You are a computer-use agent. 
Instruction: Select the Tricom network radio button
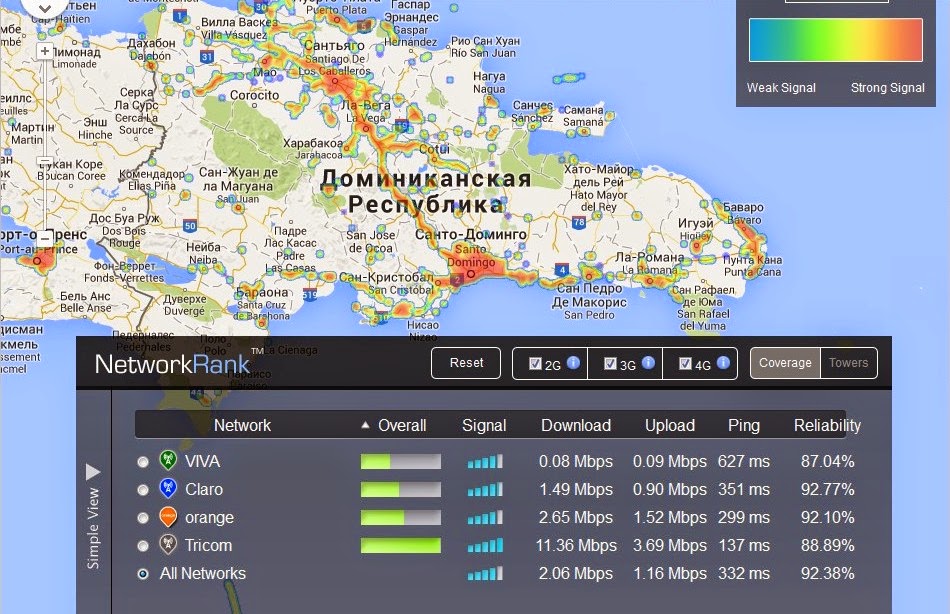(x=143, y=546)
